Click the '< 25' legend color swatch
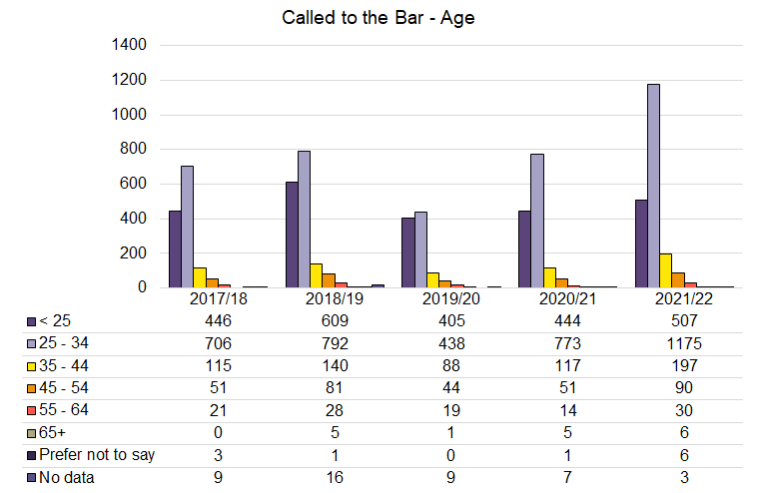Screen dimensions: 757x493 [33, 322]
